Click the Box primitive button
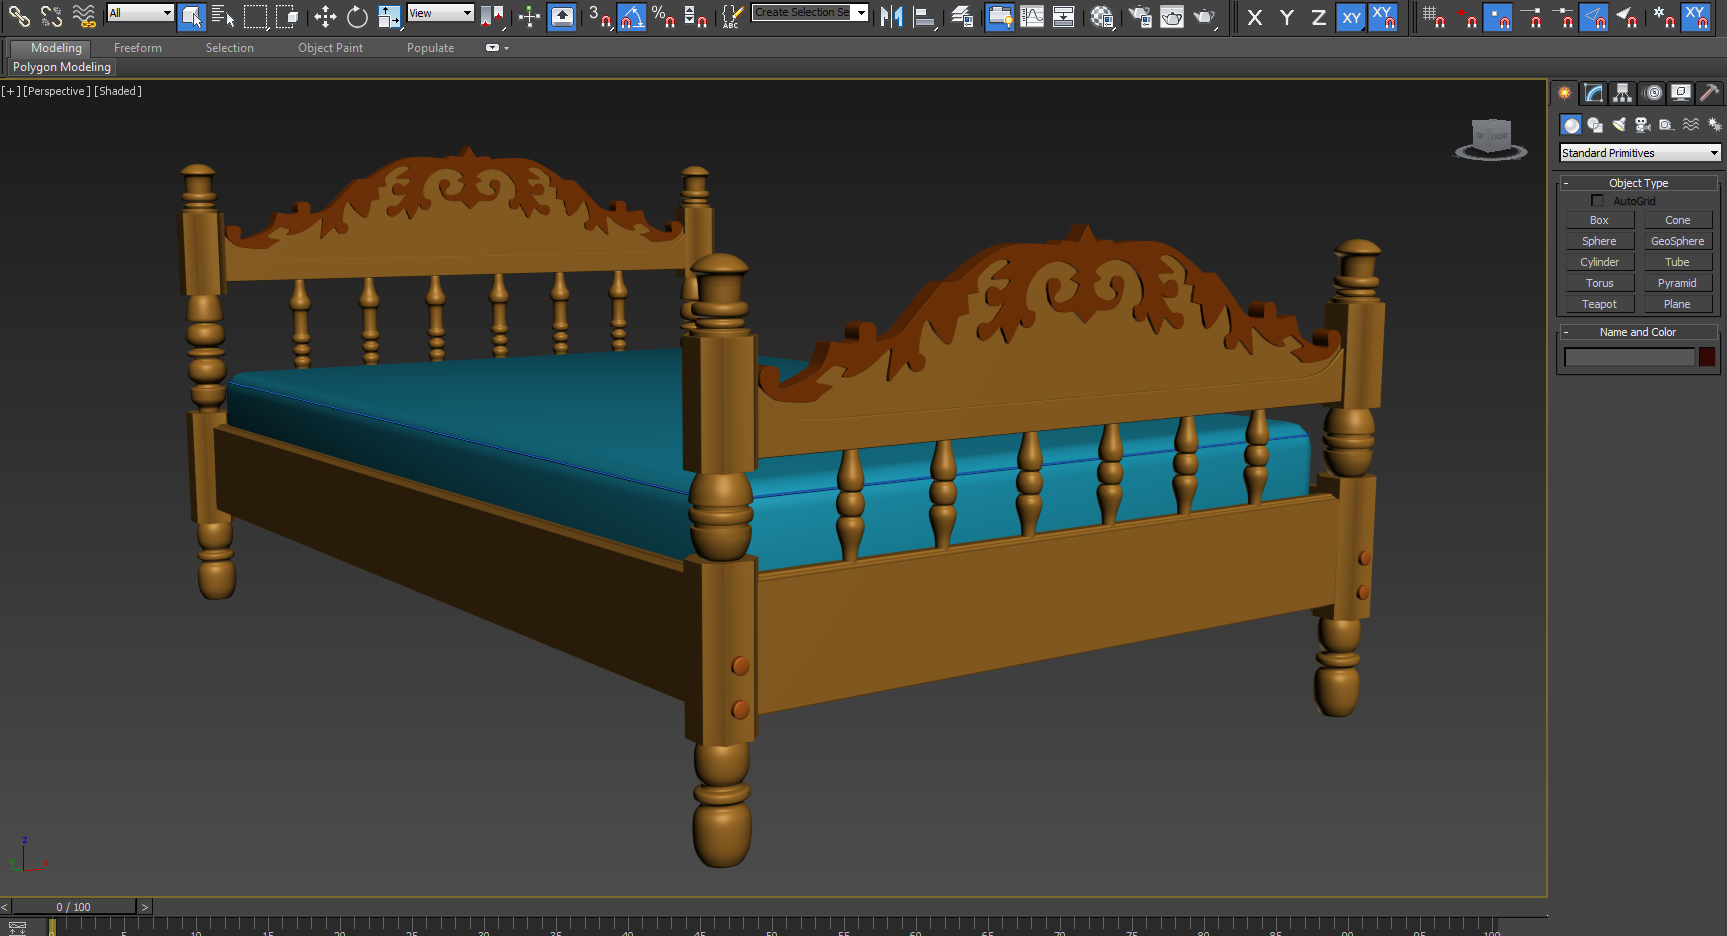1727x936 pixels. 1599,220
